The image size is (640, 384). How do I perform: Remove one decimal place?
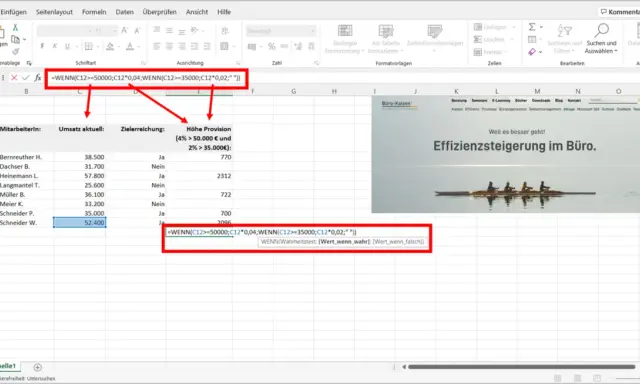(x=311, y=47)
